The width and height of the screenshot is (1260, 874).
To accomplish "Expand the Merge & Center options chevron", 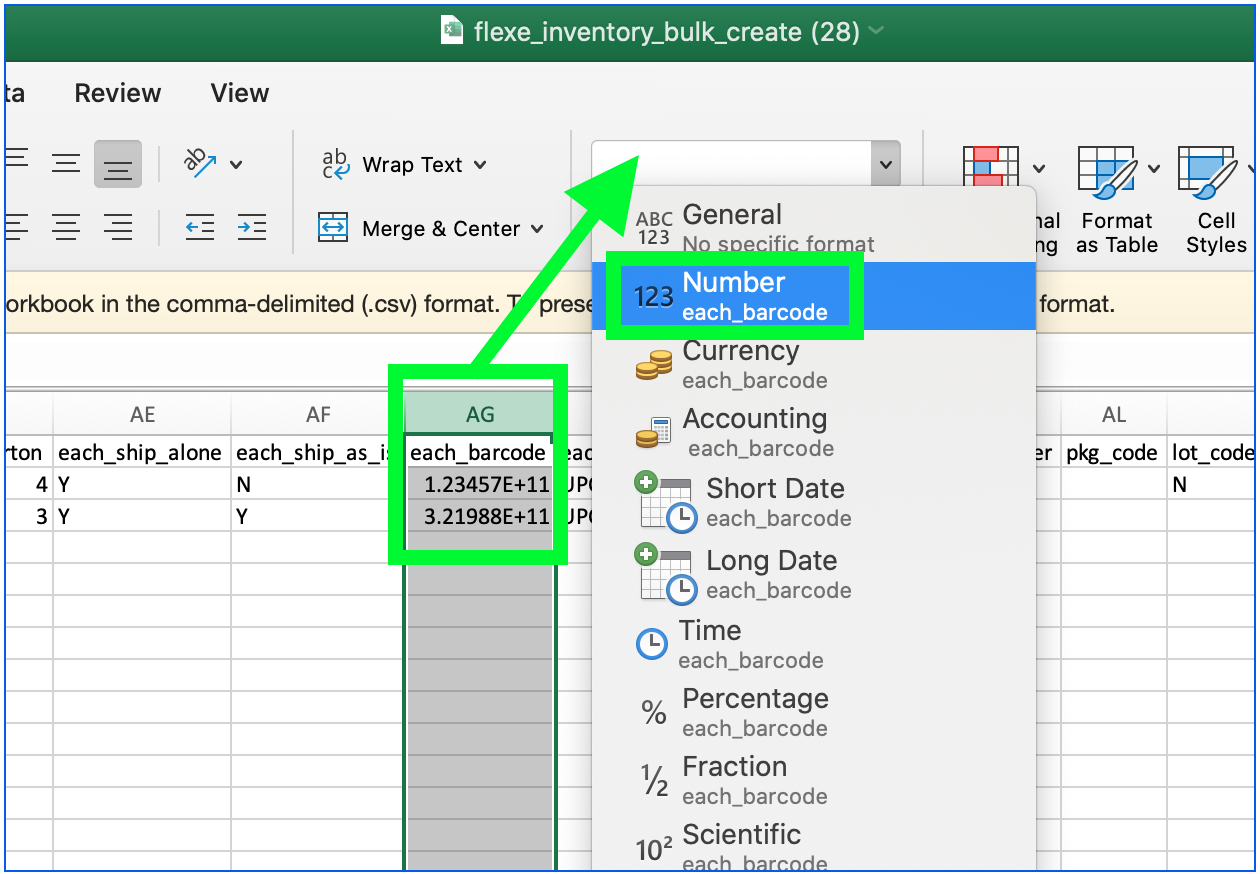I will 536,228.
